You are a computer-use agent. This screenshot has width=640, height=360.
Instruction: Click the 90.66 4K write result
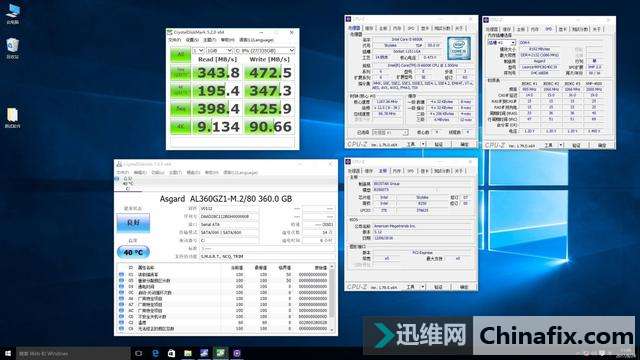pos(269,127)
